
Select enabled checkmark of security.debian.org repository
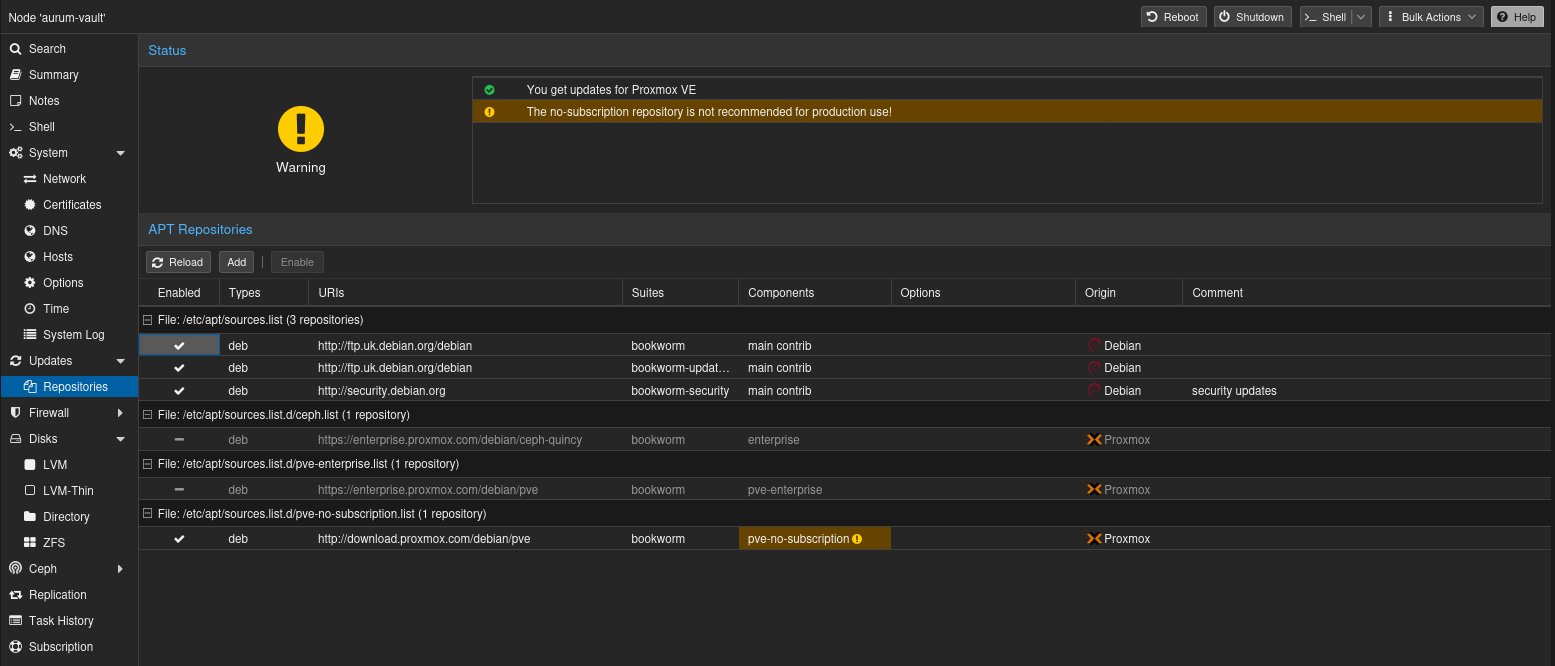[x=179, y=391]
